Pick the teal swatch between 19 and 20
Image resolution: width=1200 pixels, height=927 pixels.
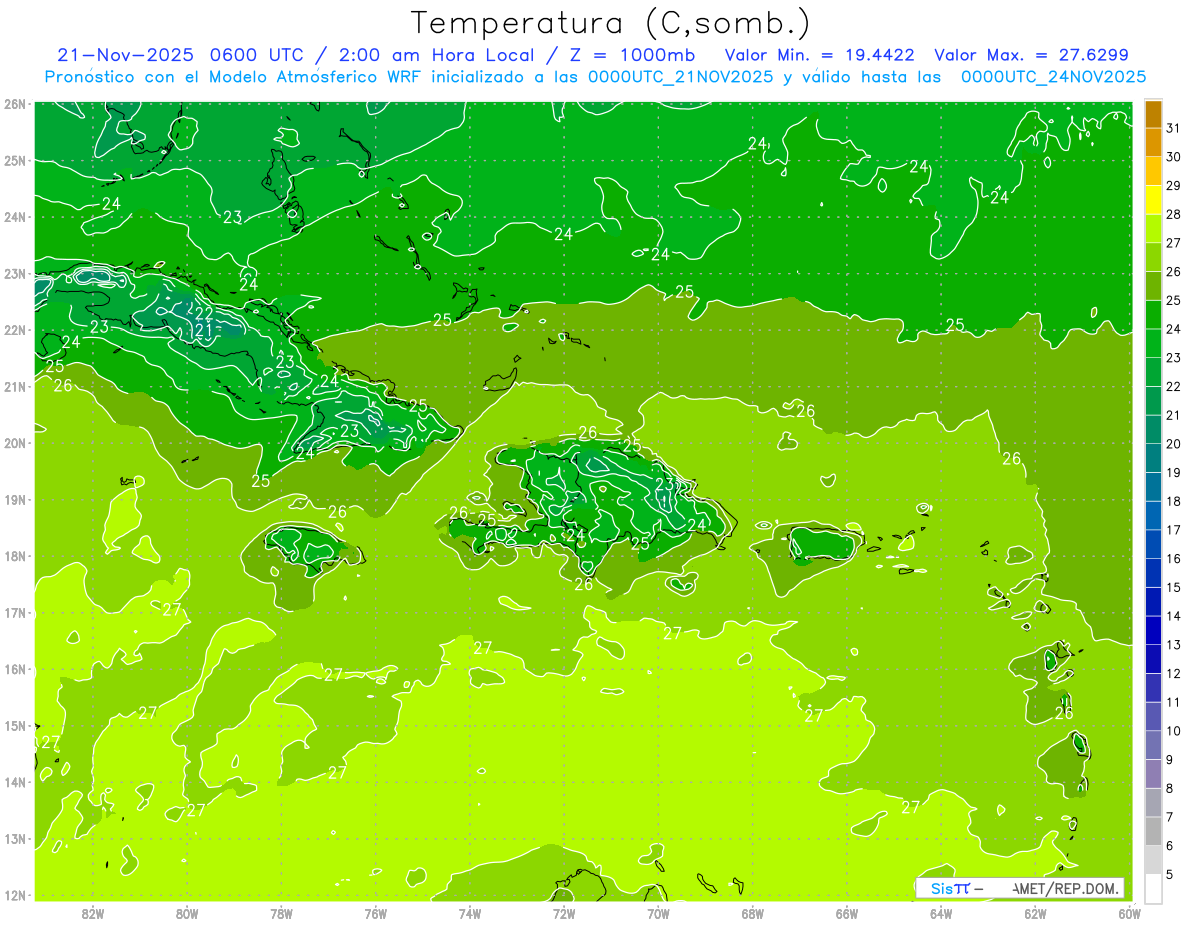[1153, 458]
